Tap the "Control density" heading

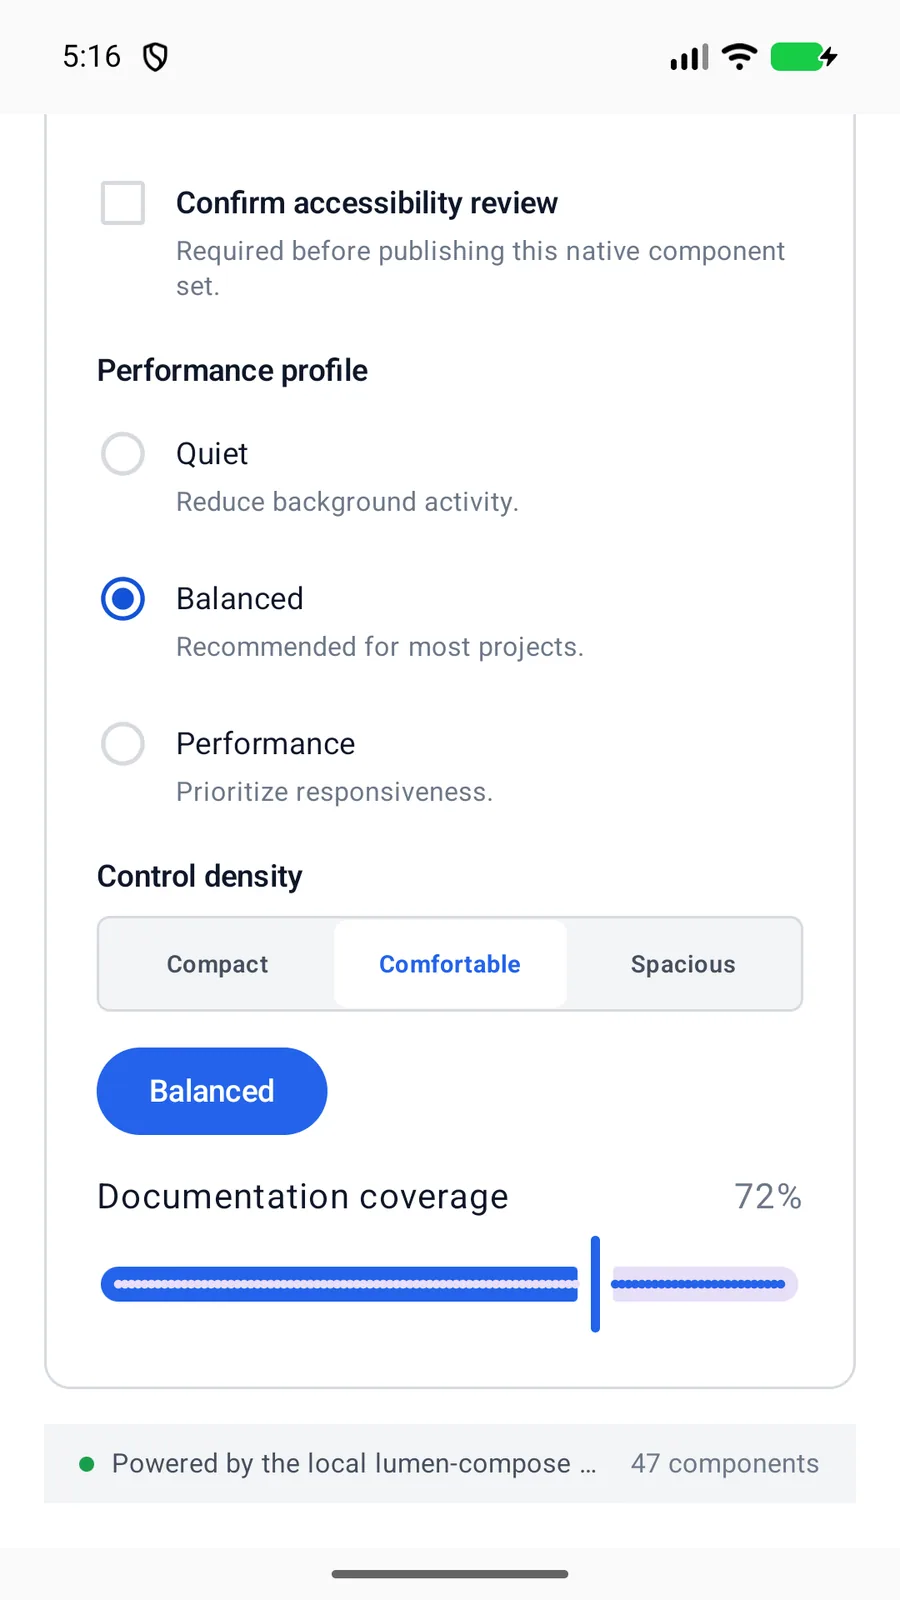[200, 876]
